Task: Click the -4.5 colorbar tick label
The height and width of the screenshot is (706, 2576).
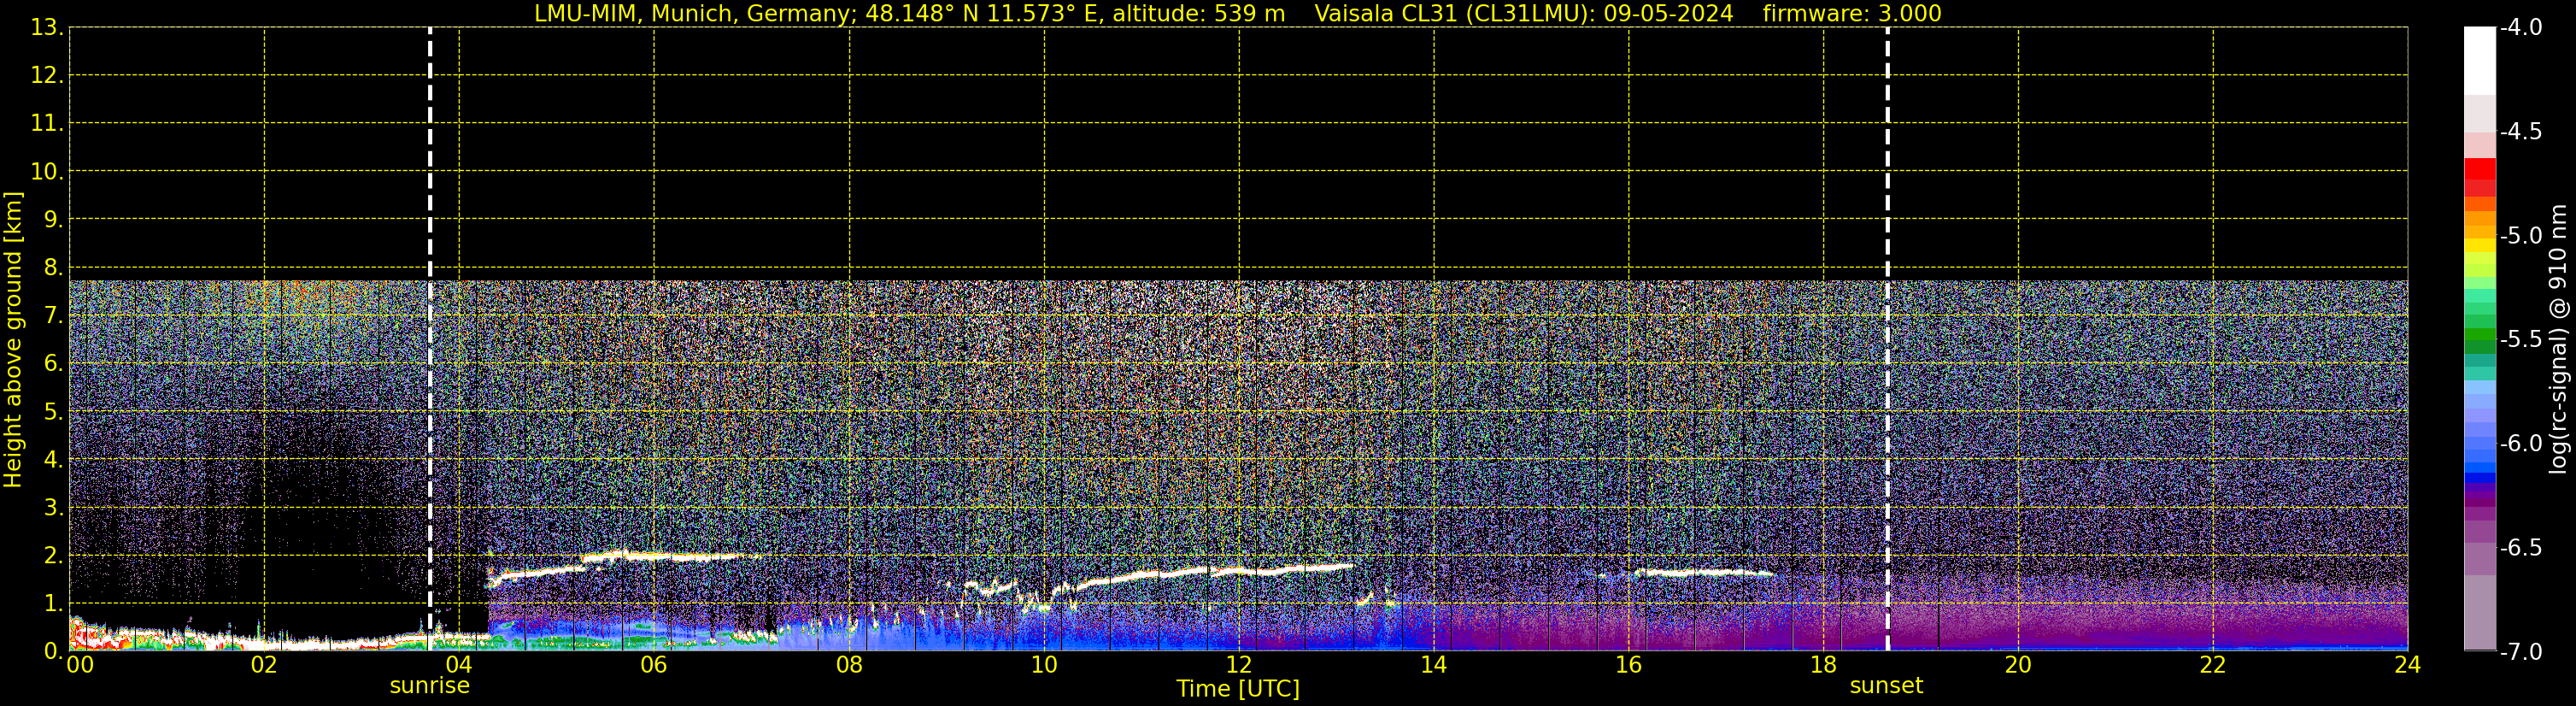Action: pyautogui.click(x=2520, y=132)
